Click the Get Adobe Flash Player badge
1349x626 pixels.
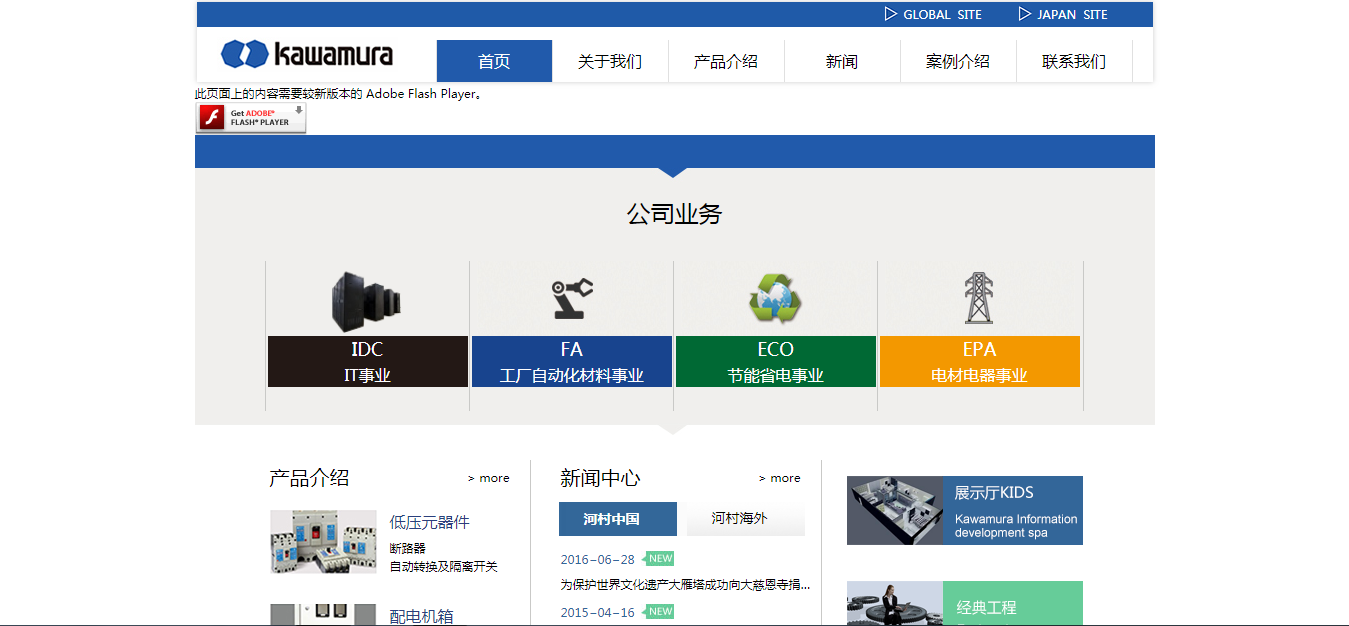251,118
